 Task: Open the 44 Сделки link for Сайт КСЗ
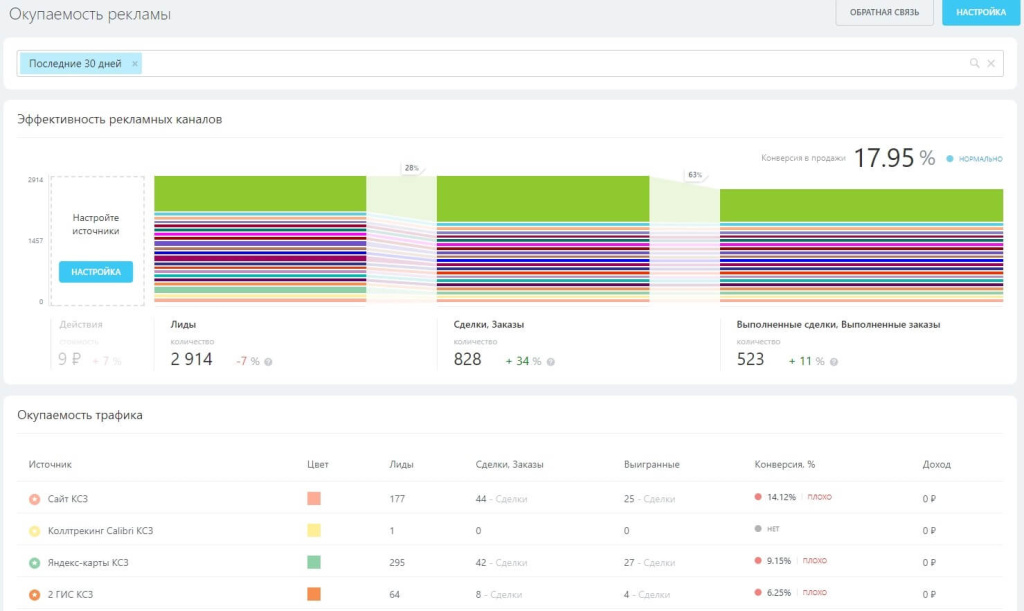[x=501, y=498]
